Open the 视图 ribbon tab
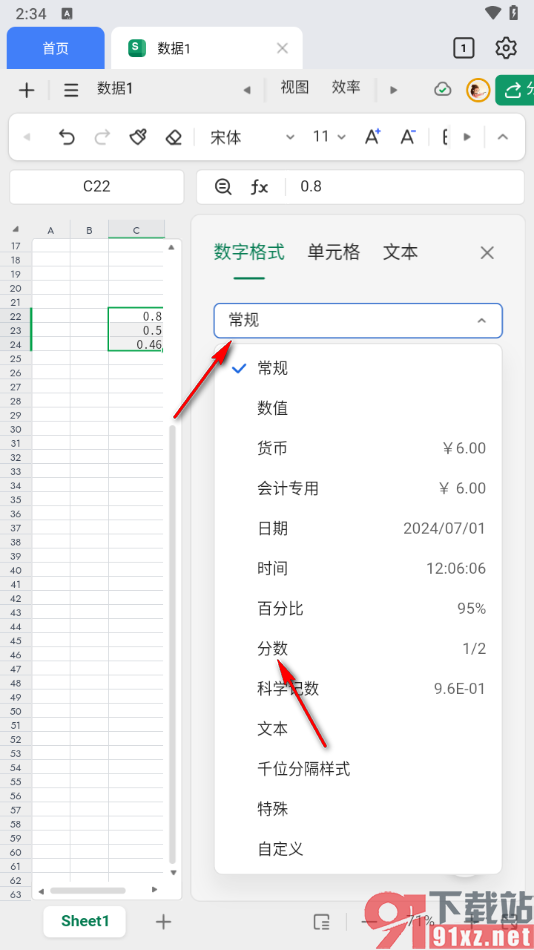This screenshot has width=534, height=950. click(x=295, y=88)
